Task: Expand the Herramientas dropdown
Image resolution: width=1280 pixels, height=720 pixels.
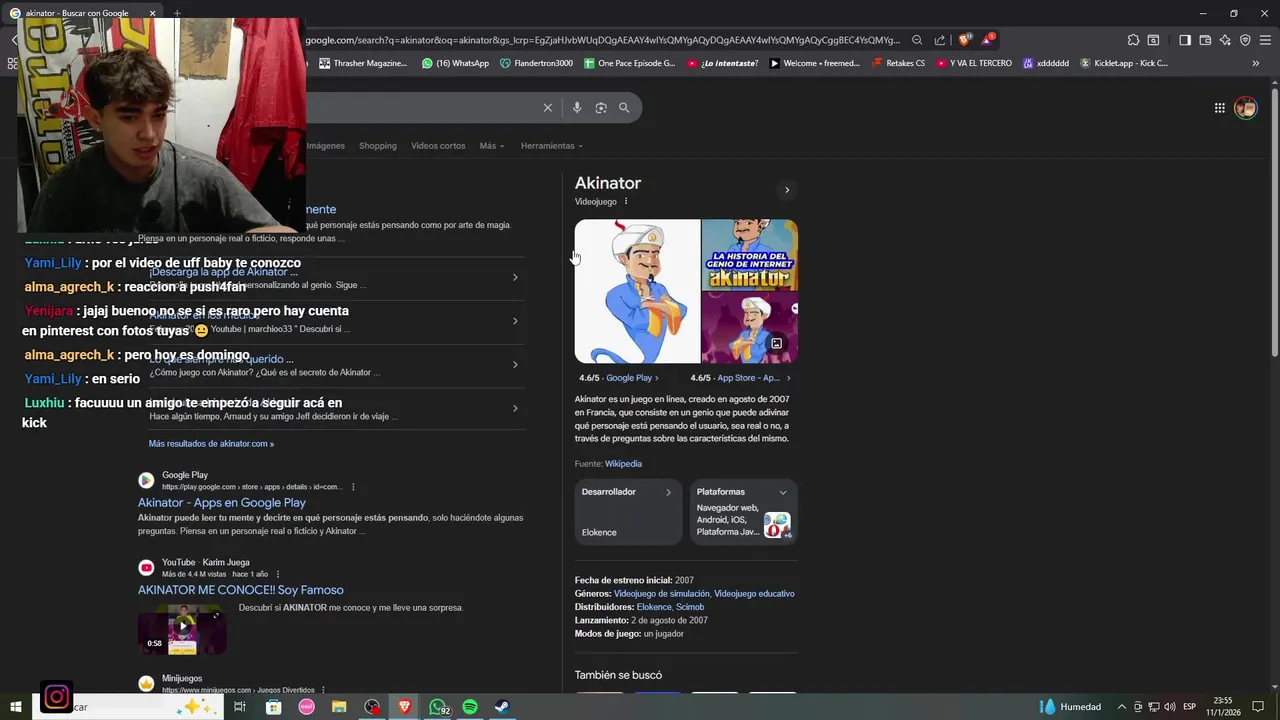Action: [x=551, y=146]
